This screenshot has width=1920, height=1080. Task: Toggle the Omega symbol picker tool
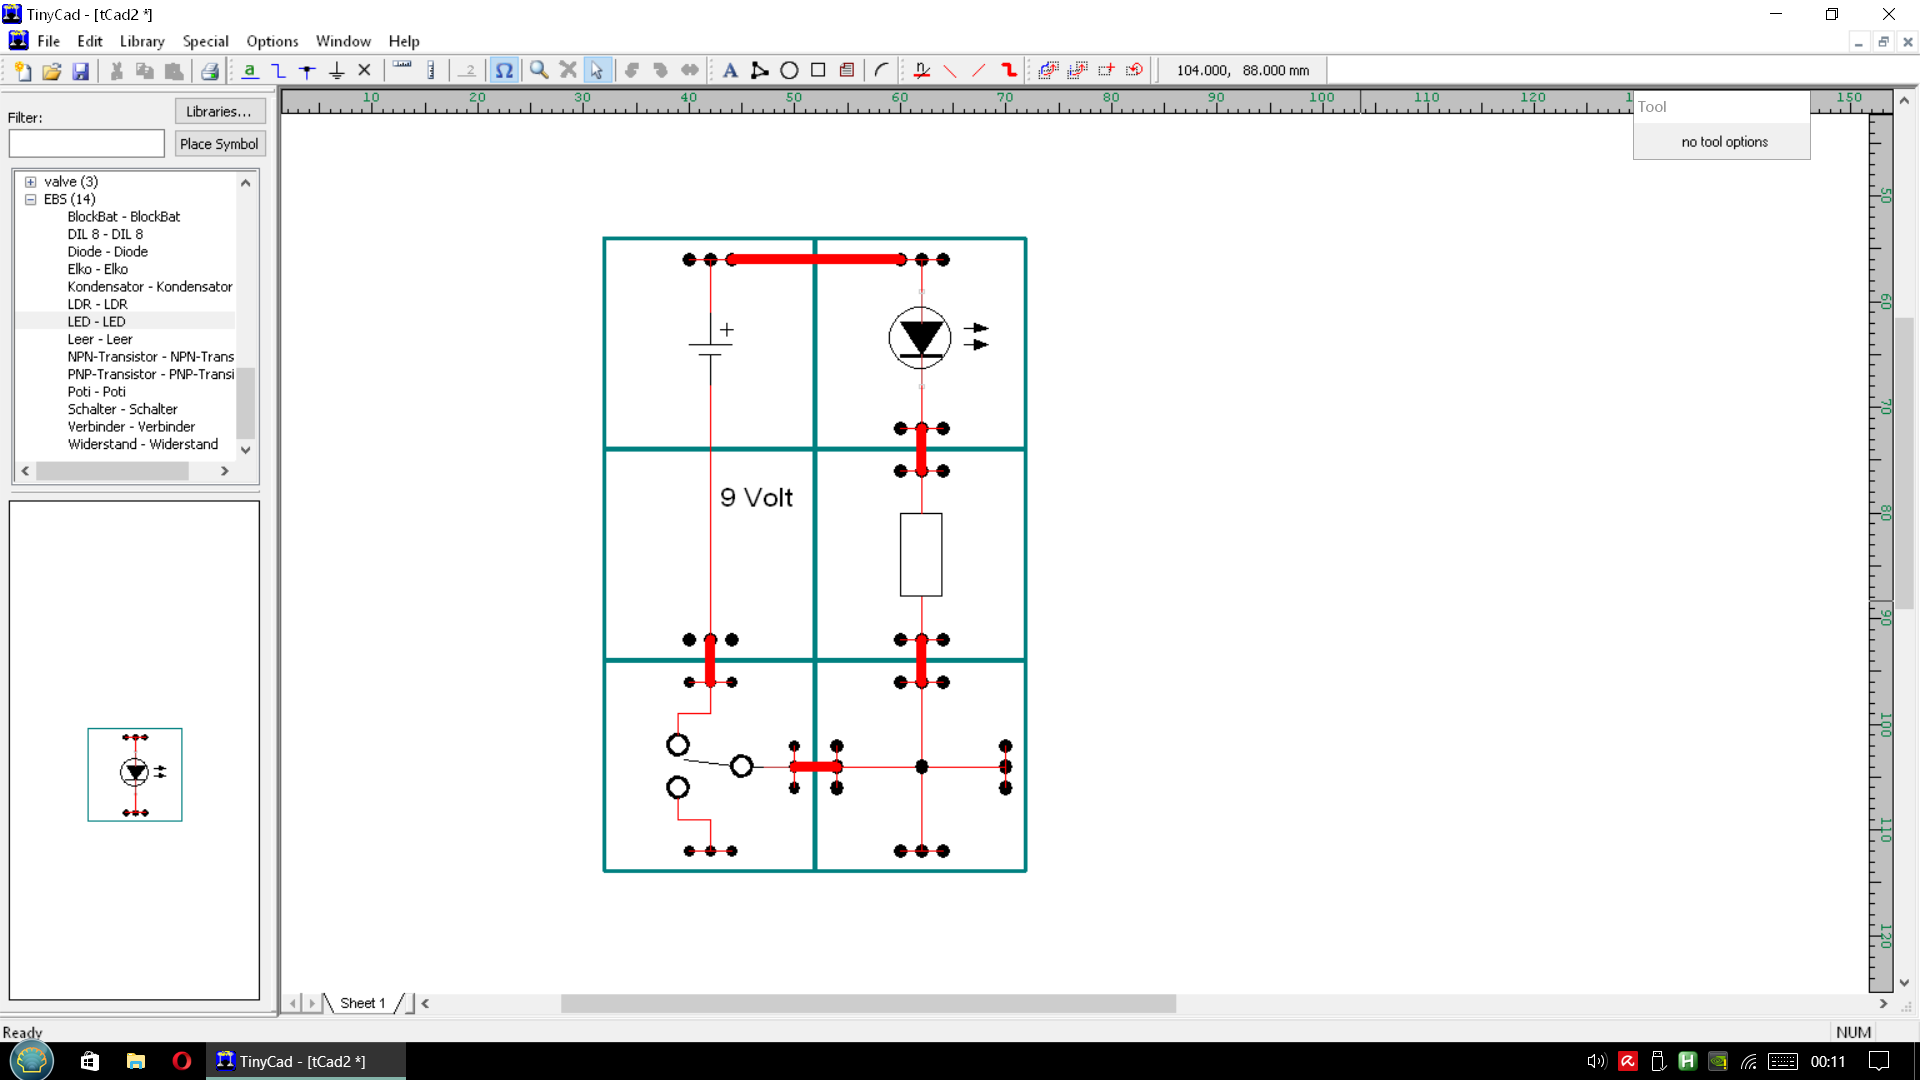click(505, 71)
